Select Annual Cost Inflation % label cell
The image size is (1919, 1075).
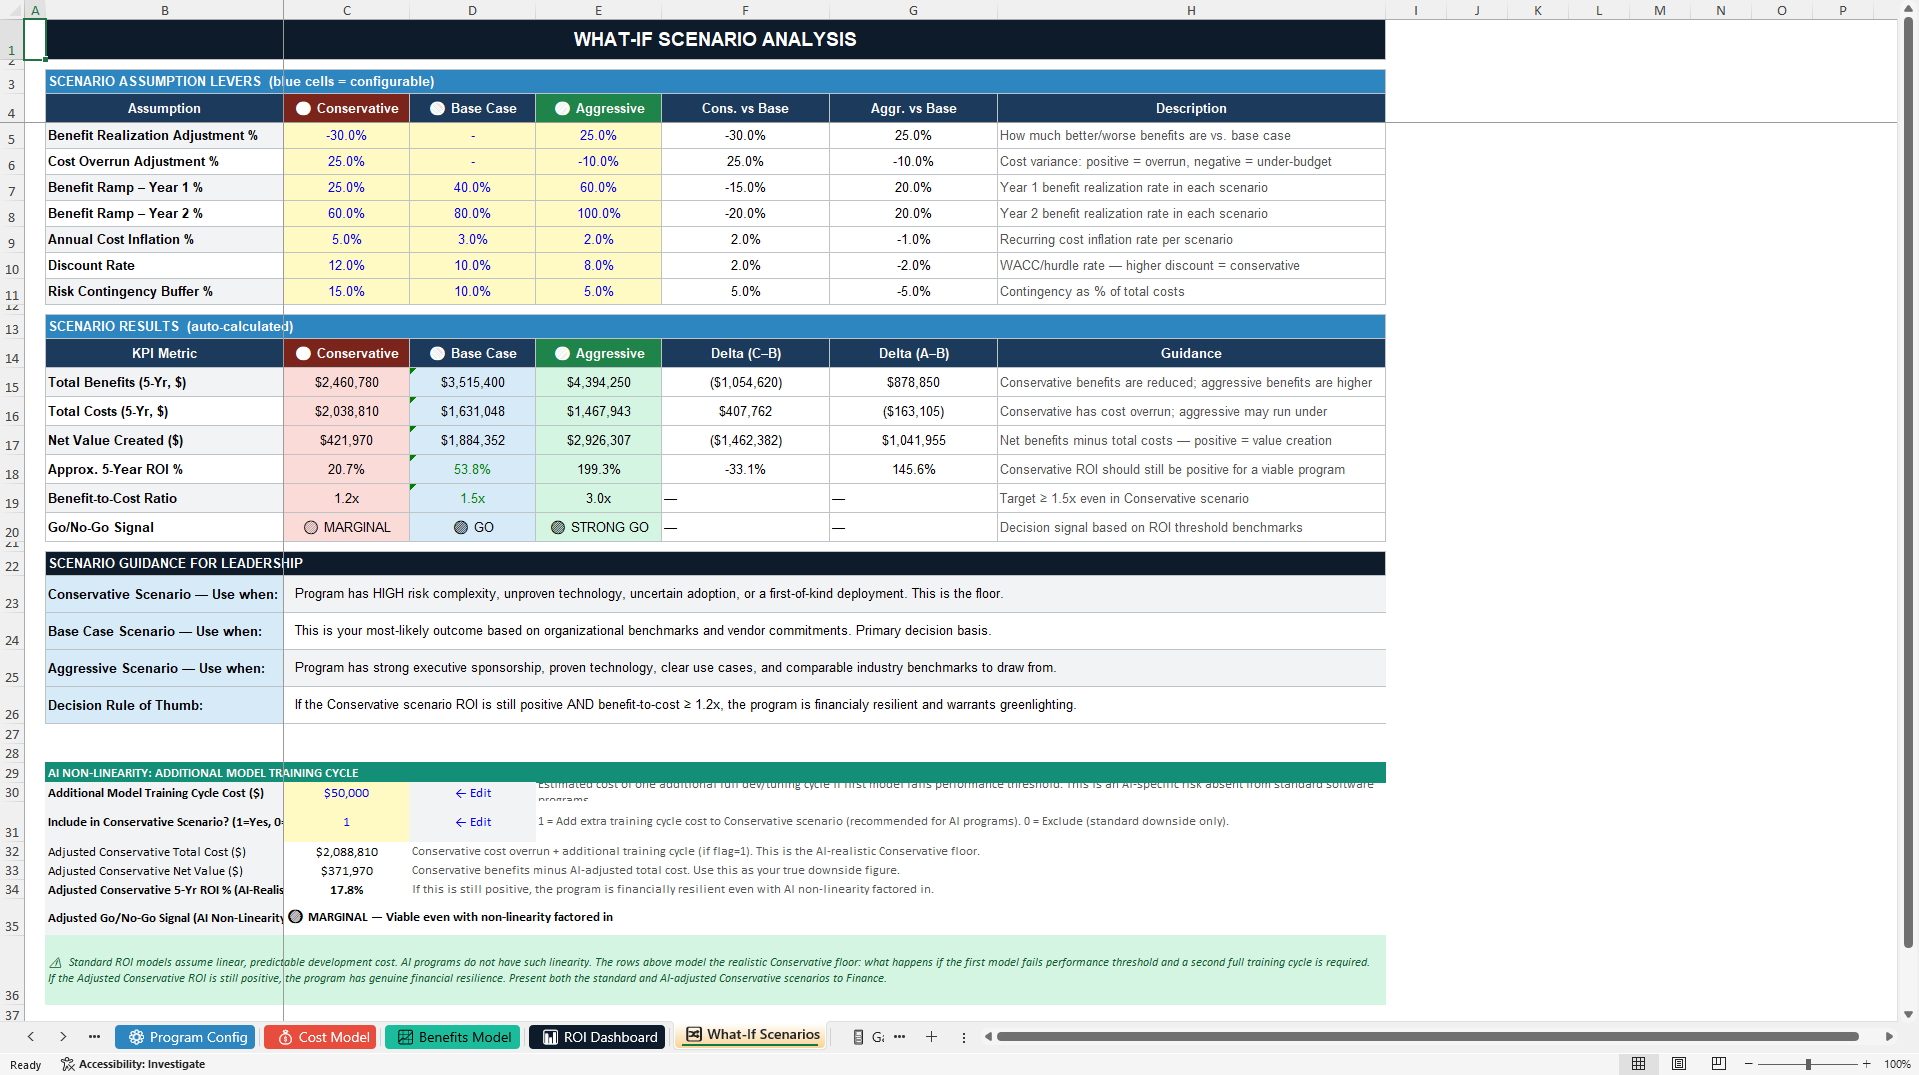(x=165, y=239)
